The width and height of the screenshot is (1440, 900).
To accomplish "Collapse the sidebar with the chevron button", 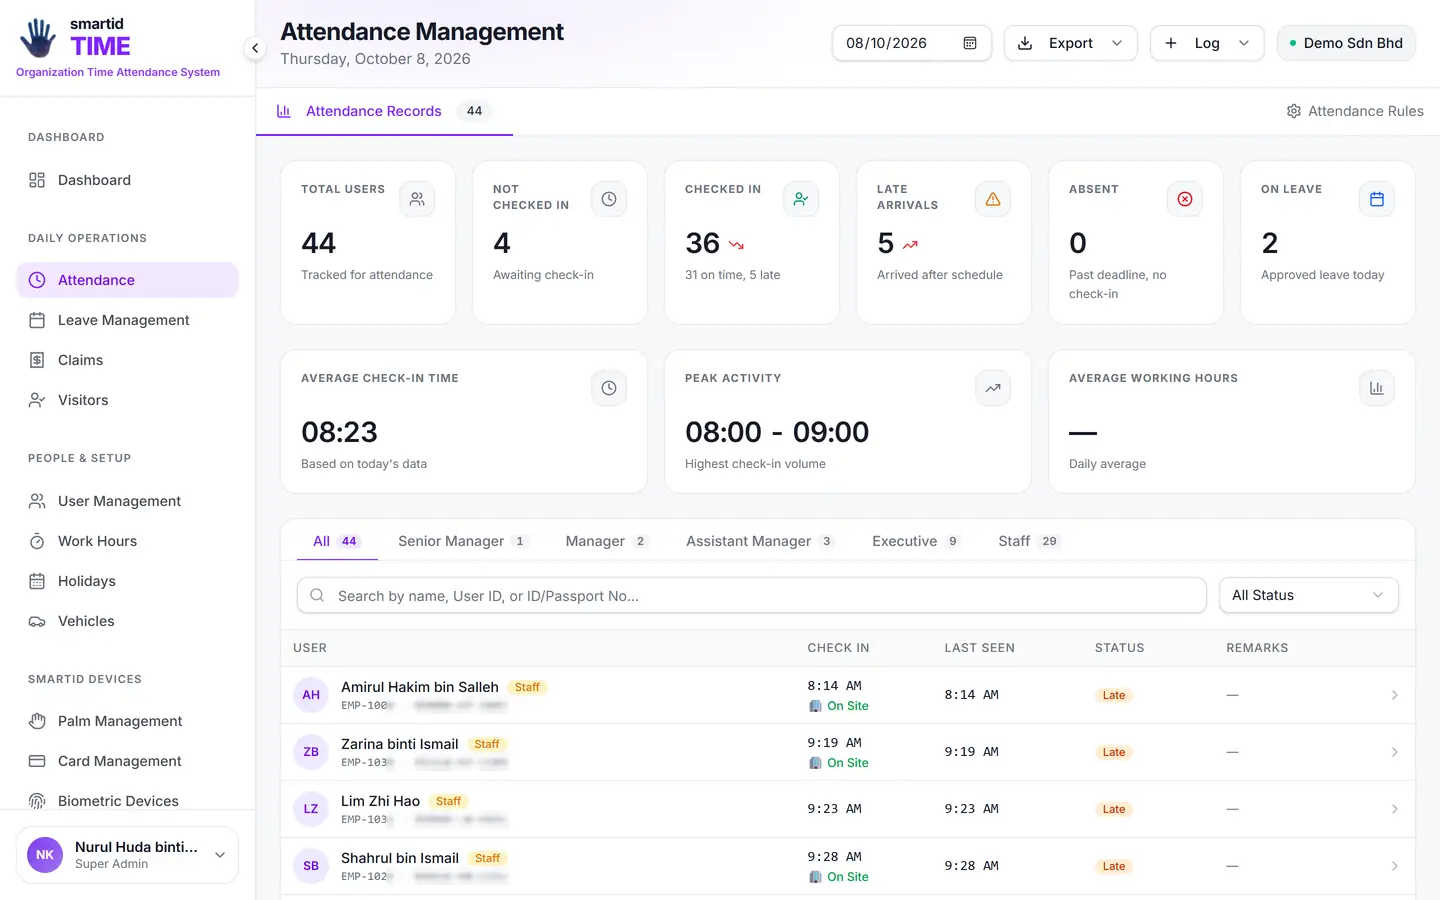I will coord(255,48).
